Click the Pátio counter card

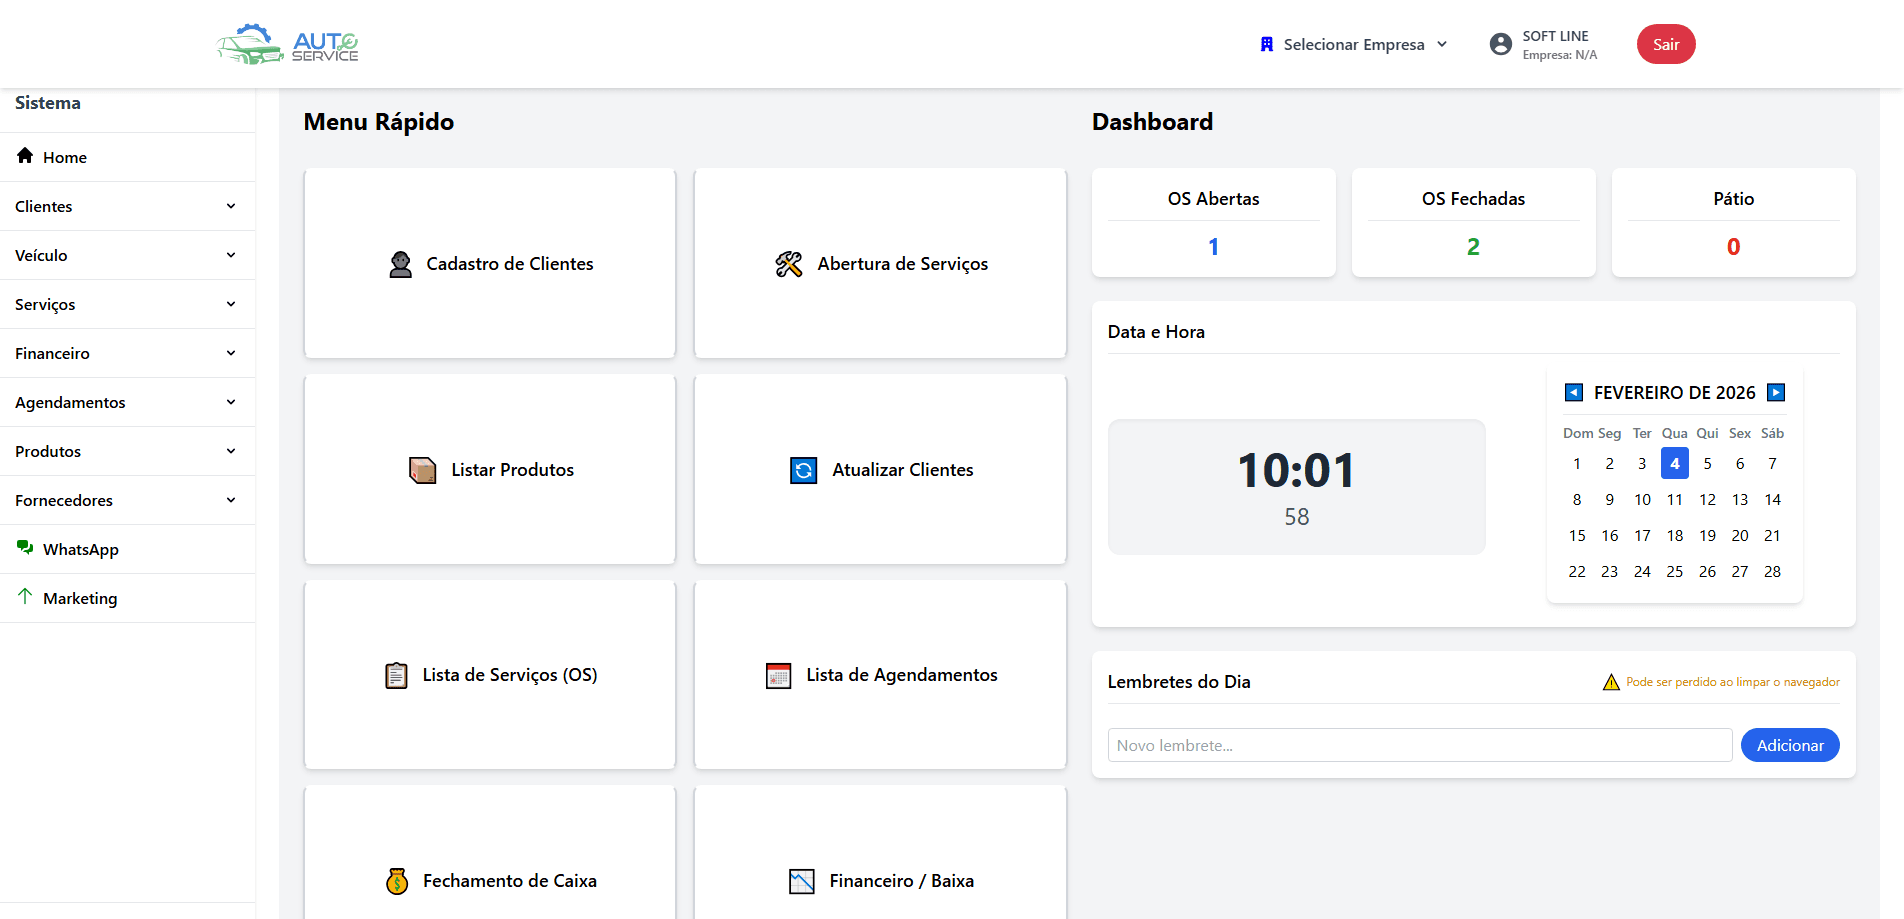[1734, 222]
